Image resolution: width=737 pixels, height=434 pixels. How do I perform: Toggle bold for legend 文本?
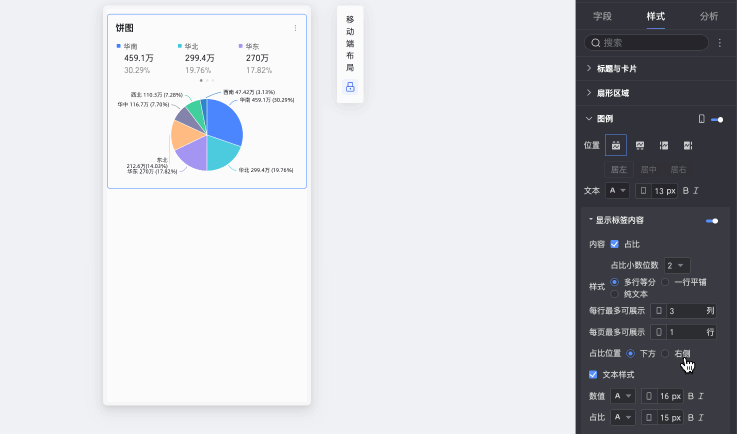click(x=685, y=191)
